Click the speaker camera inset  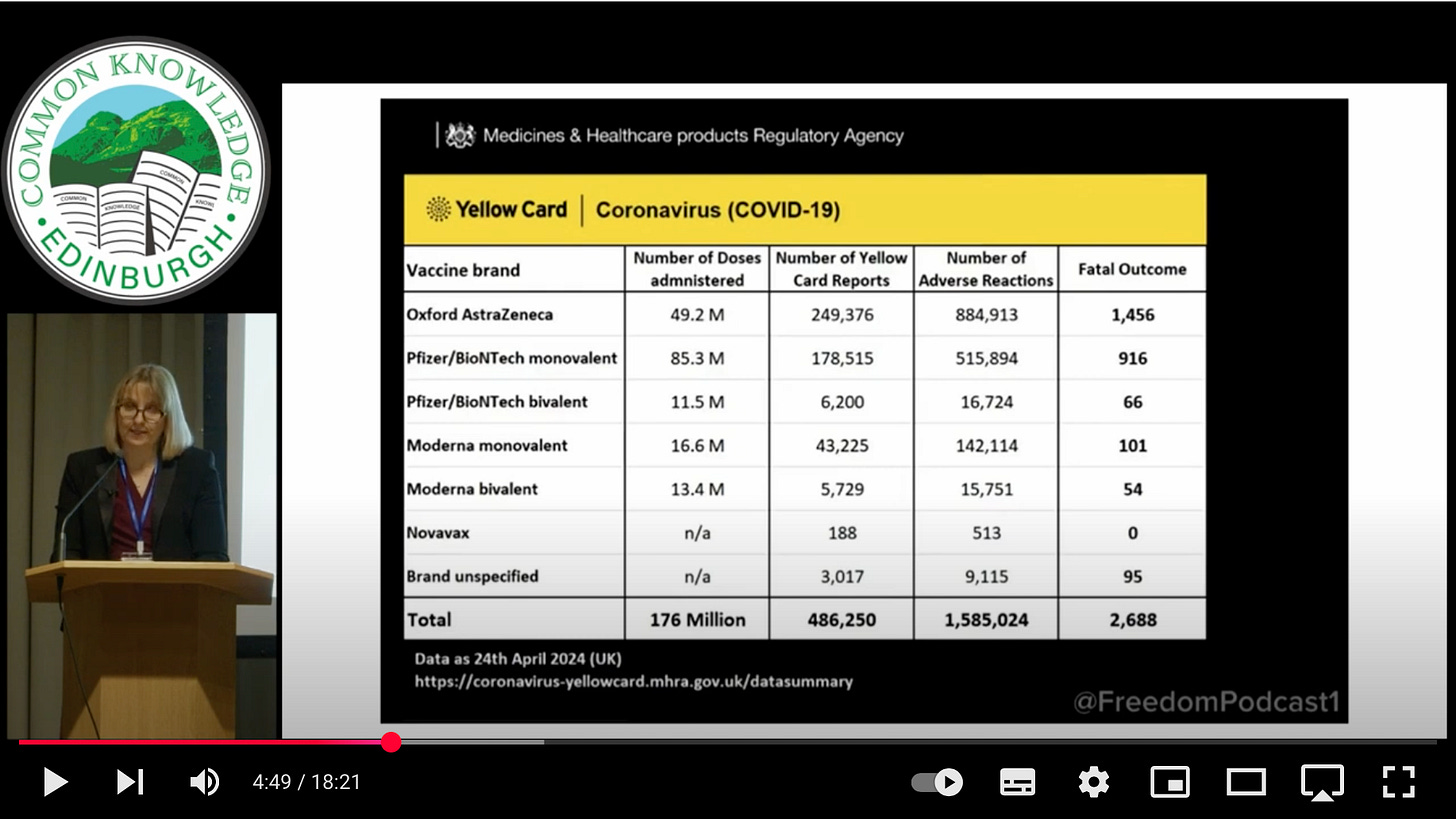coord(142,526)
